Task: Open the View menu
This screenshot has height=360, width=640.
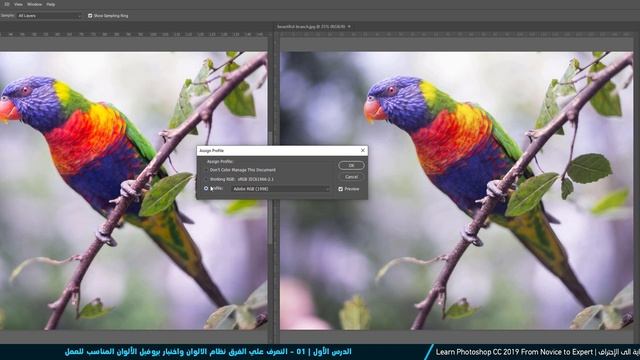Action: 18,4
